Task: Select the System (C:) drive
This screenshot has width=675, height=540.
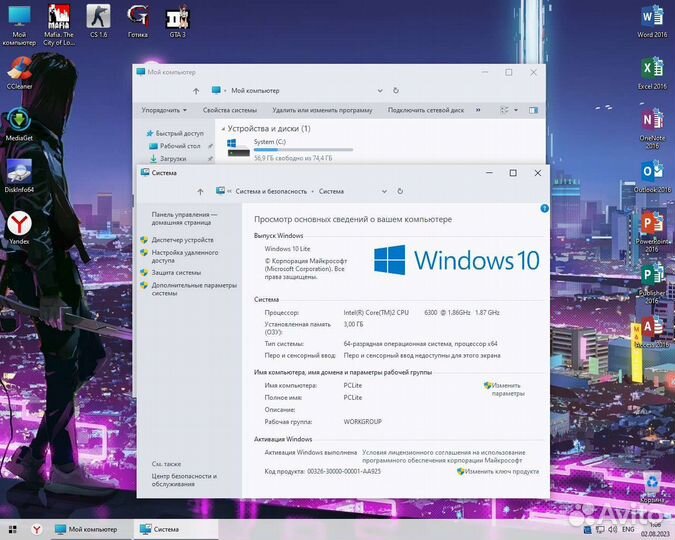Action: coord(290,149)
